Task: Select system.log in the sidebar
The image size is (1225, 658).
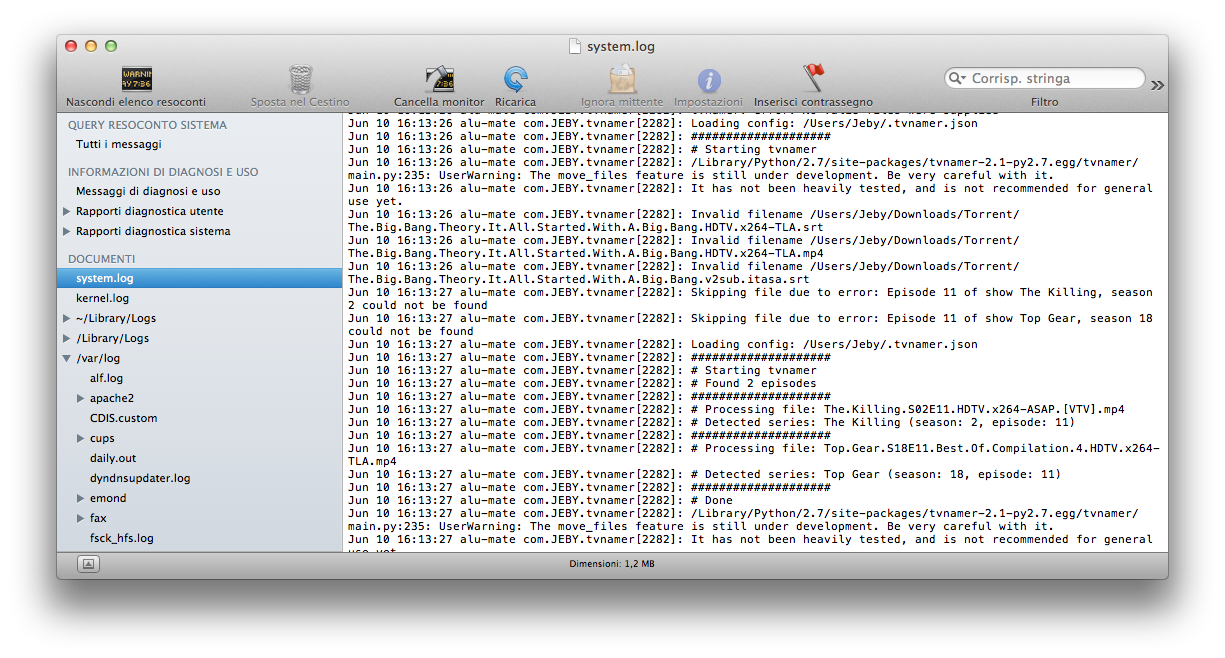Action: (x=199, y=278)
